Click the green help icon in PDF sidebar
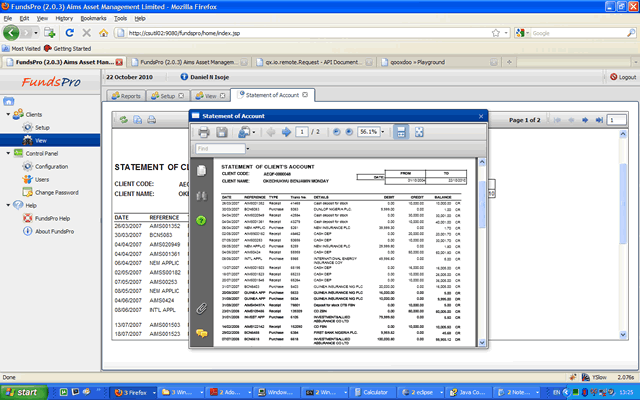The image size is (640, 400). tap(201, 220)
